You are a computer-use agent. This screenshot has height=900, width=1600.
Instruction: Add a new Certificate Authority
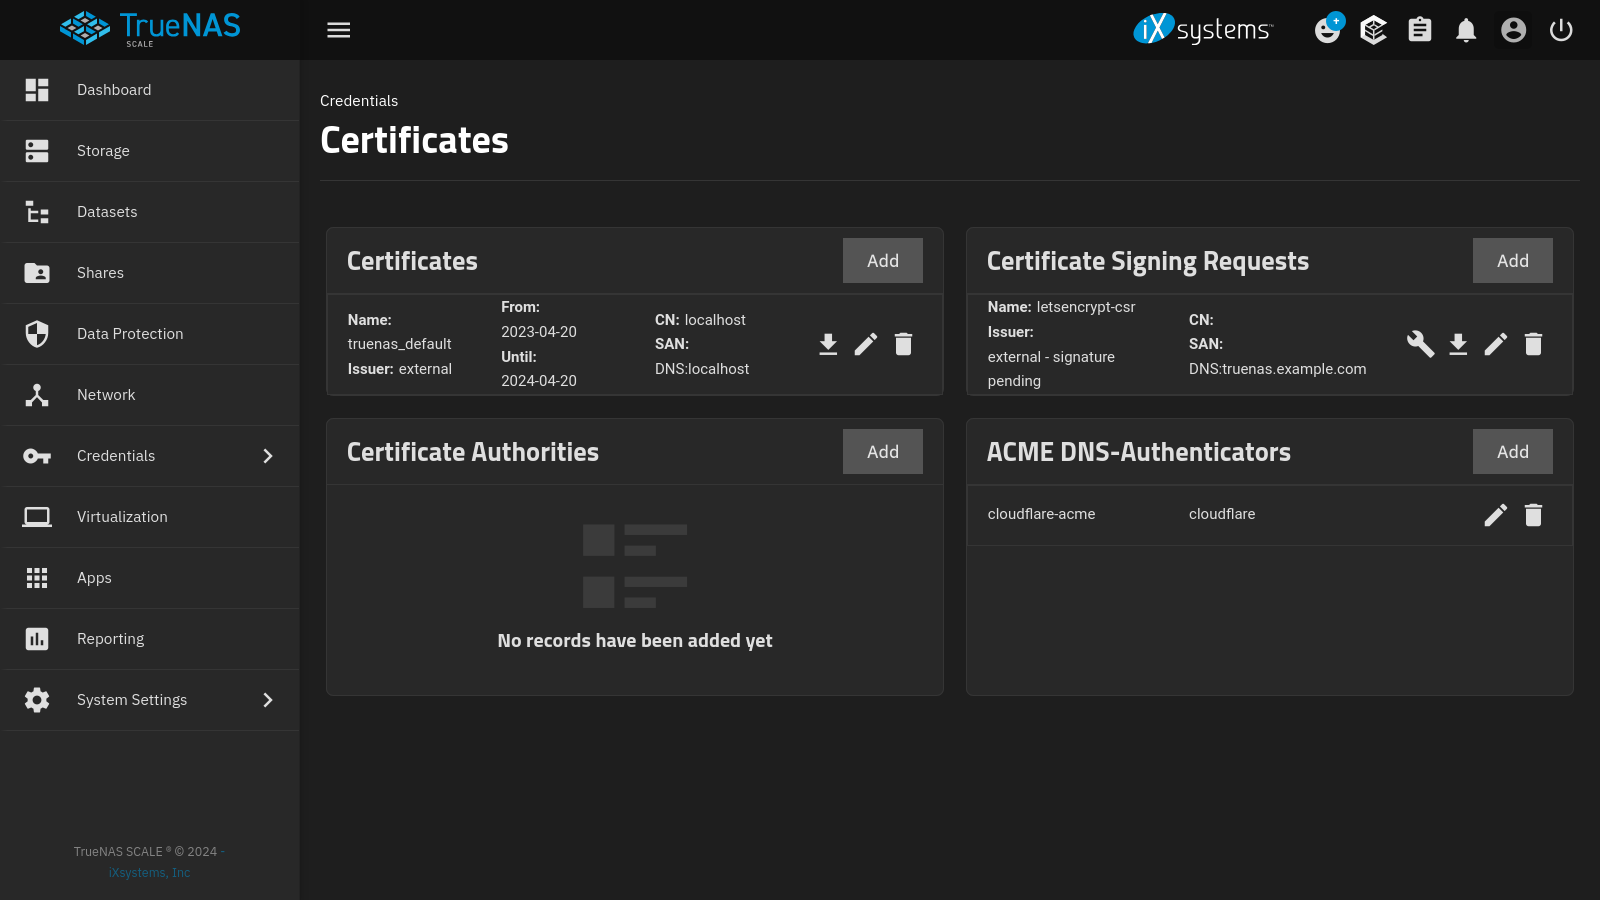point(882,451)
